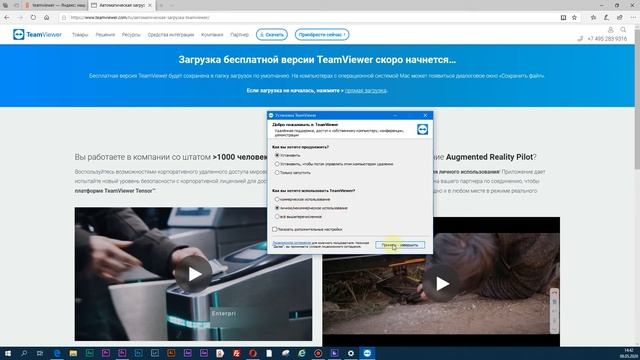Open Task View on the taskbar
640x360 pixels.
click(x=40, y=353)
